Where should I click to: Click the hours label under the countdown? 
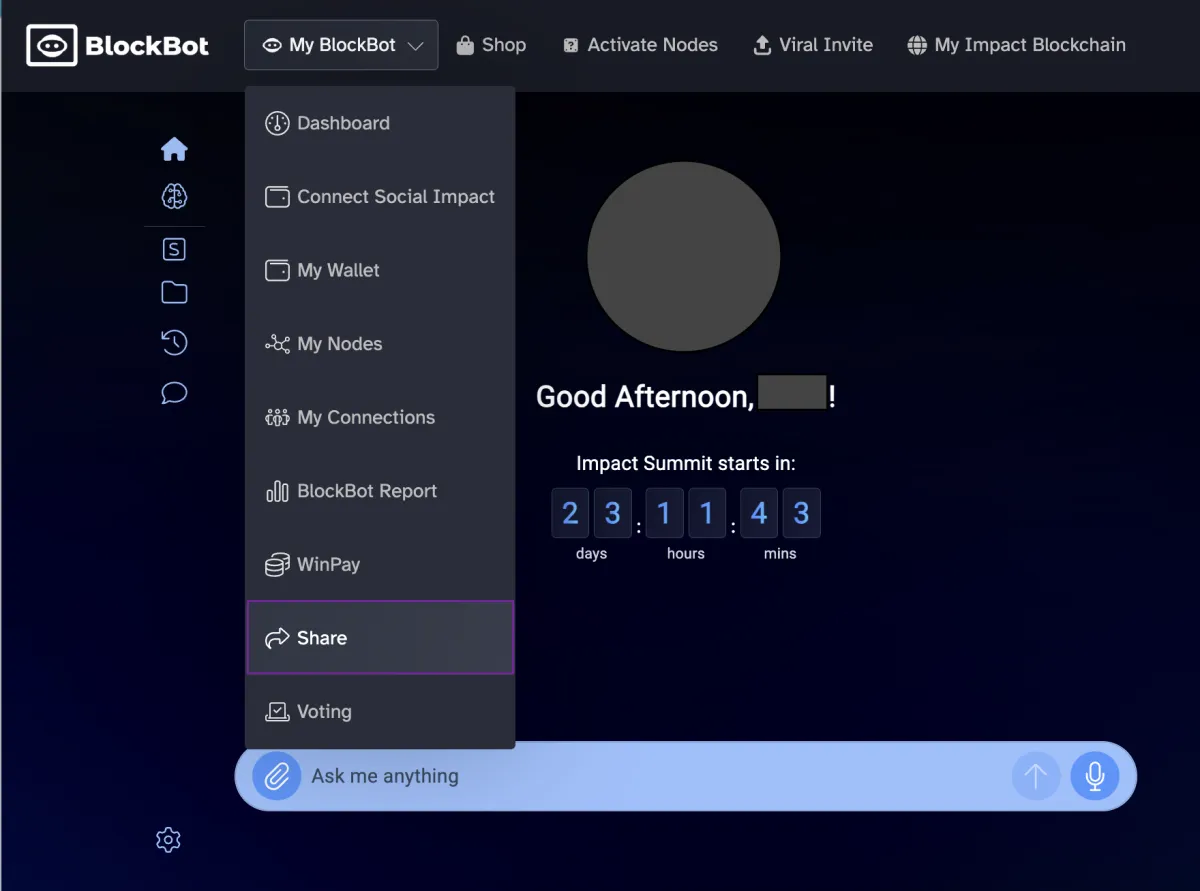686,553
